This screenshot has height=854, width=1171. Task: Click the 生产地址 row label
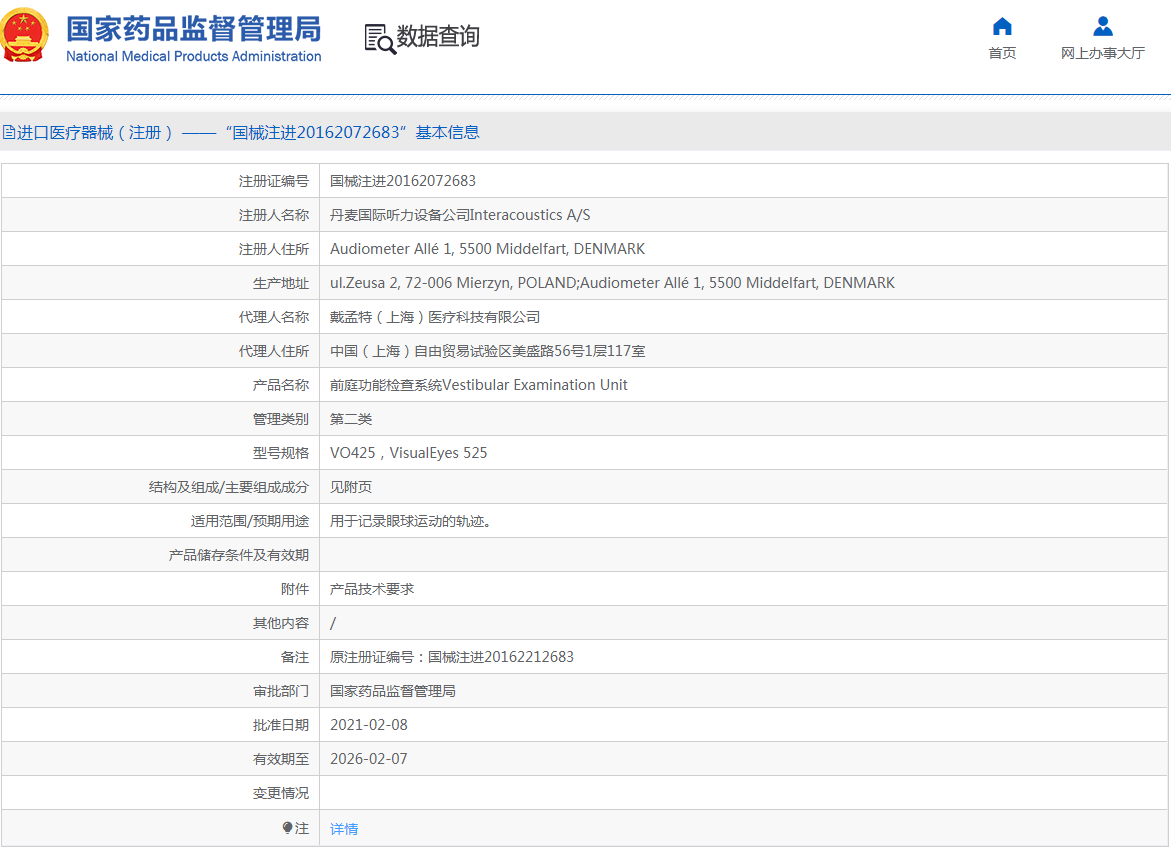pyautogui.click(x=281, y=283)
